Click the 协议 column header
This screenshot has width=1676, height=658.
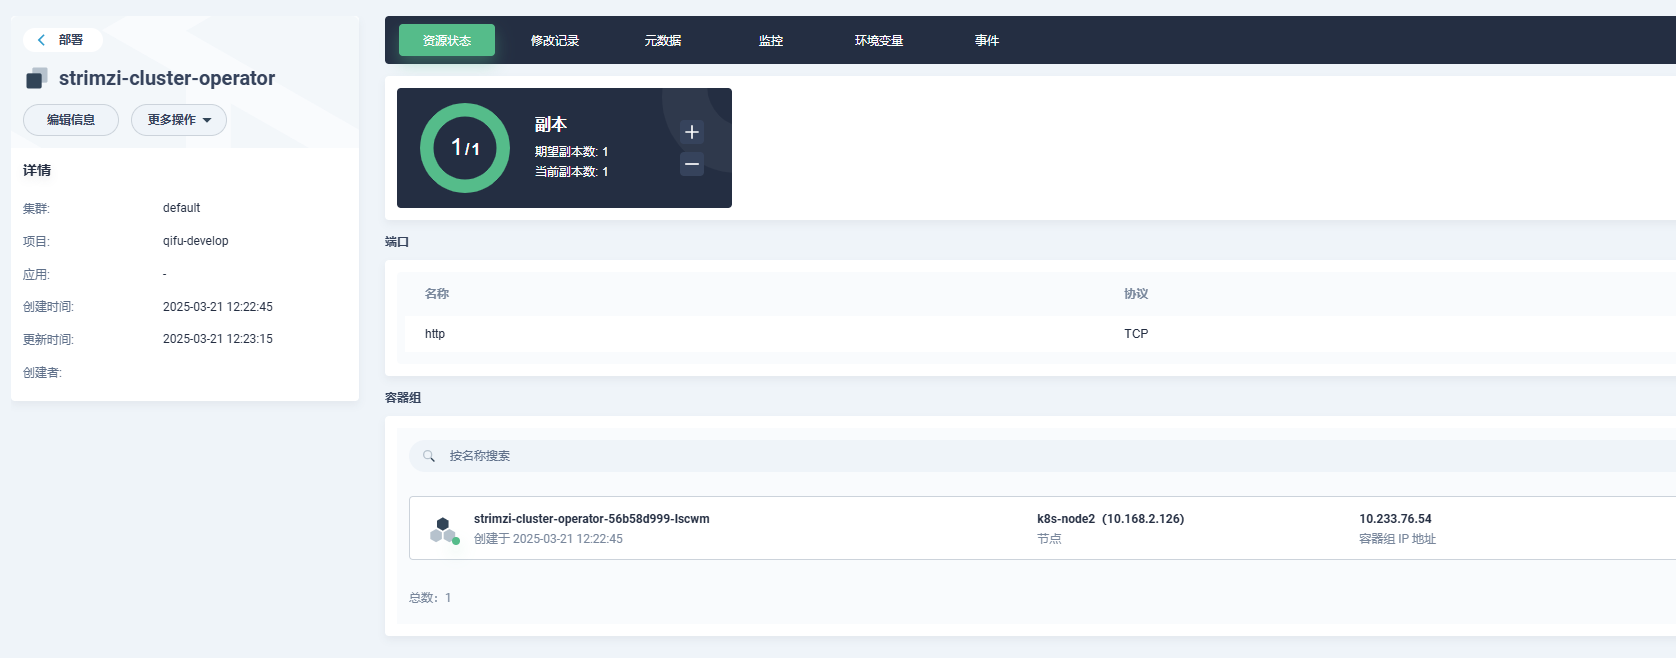tap(1136, 294)
